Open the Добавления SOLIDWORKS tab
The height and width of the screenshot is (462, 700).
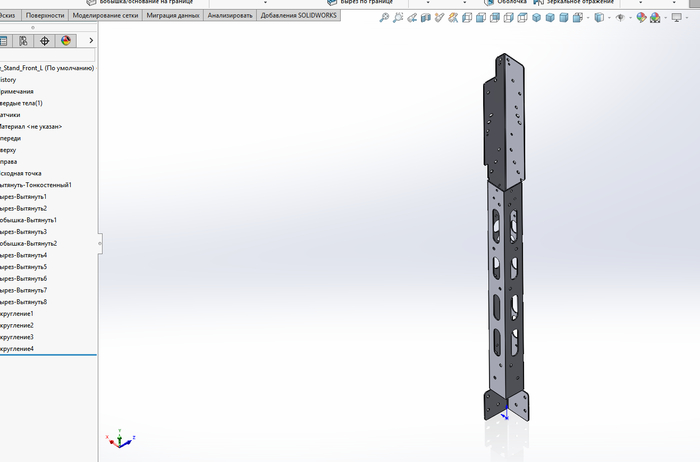300,15
